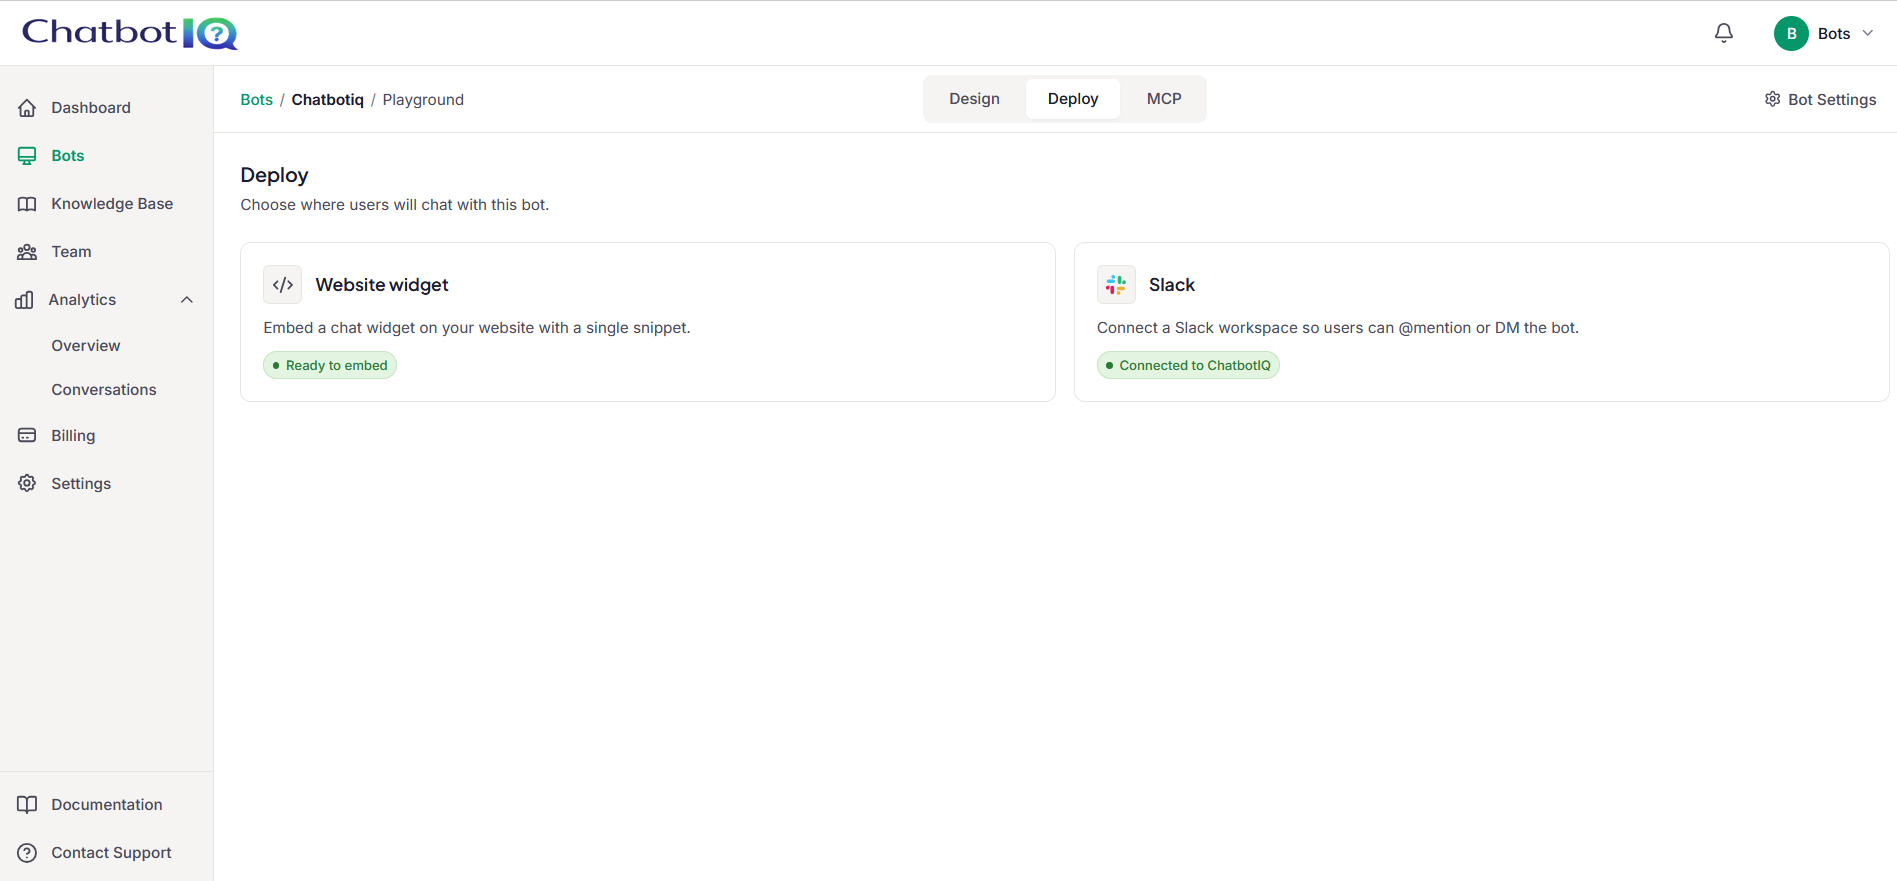
Task: Open the Billing page
Action: pyautogui.click(x=73, y=436)
